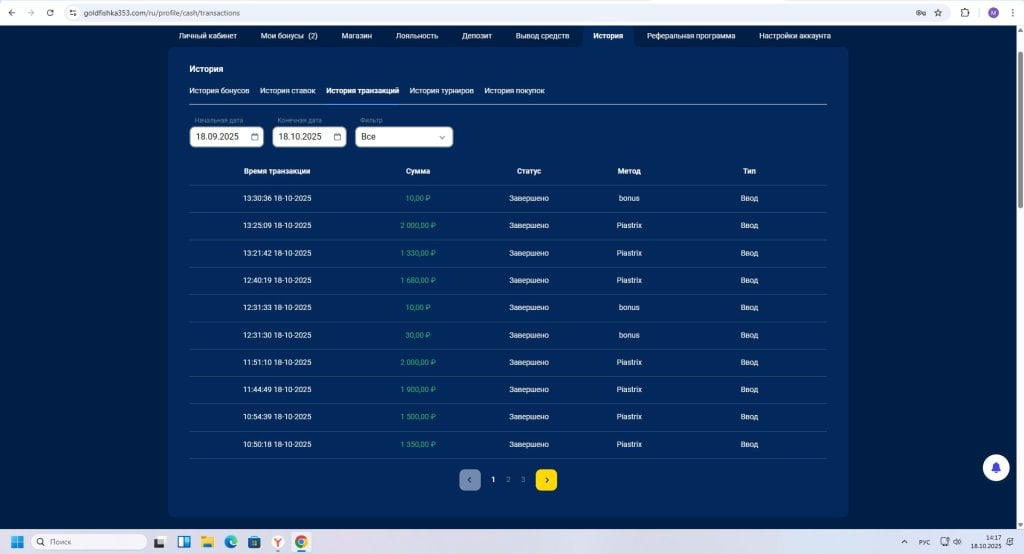Go to Депозит section
Image resolution: width=1024 pixels, height=554 pixels.
point(477,36)
